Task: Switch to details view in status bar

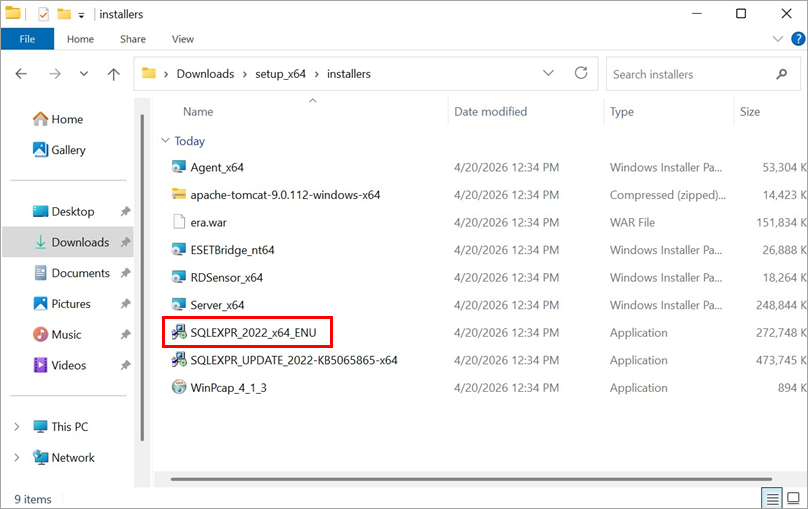Action: click(x=772, y=498)
